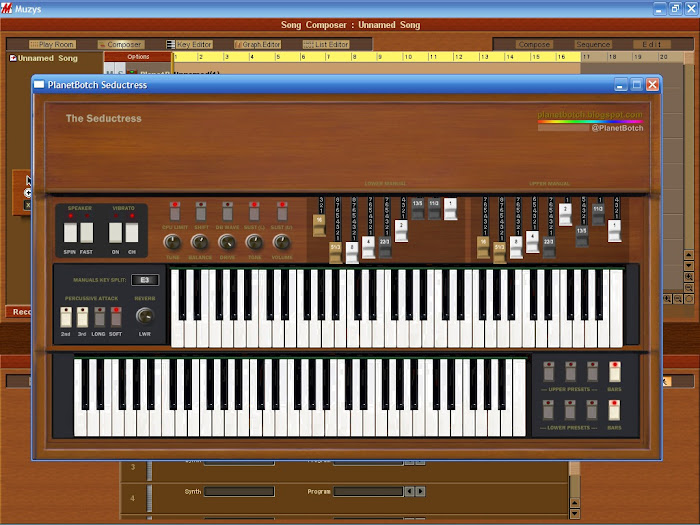Select the second lower preset switch
Viewport: 700px width, 525px height.
[x=571, y=410]
